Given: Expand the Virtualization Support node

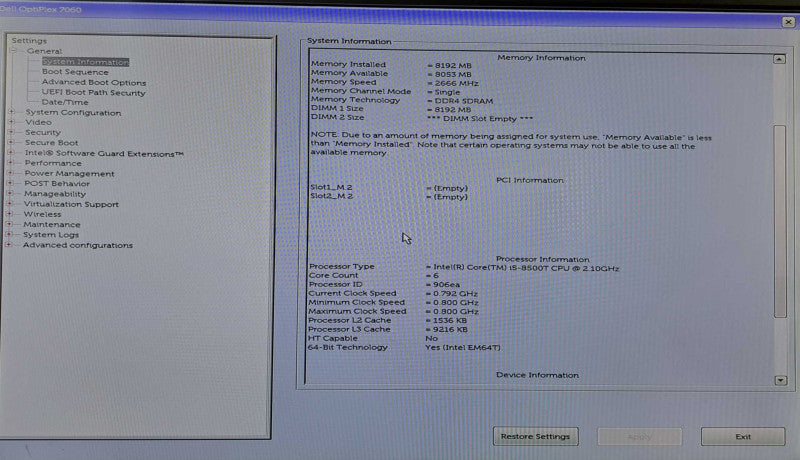Looking at the screenshot, I should (9, 203).
